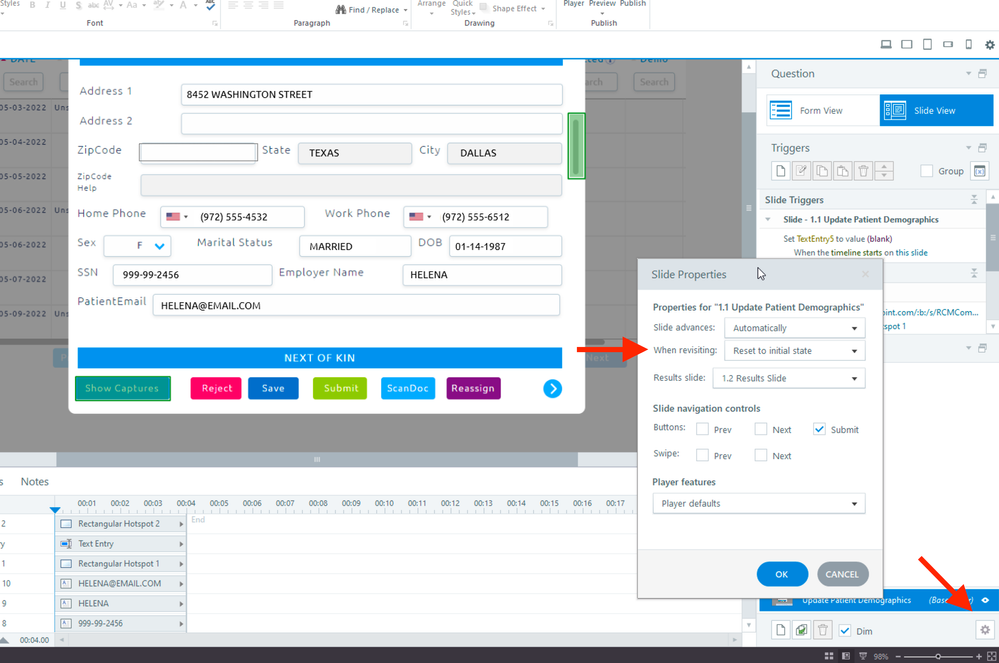The width and height of the screenshot is (999, 663).
Task: Switch to Slide View in status bar
Action: (x=845, y=656)
